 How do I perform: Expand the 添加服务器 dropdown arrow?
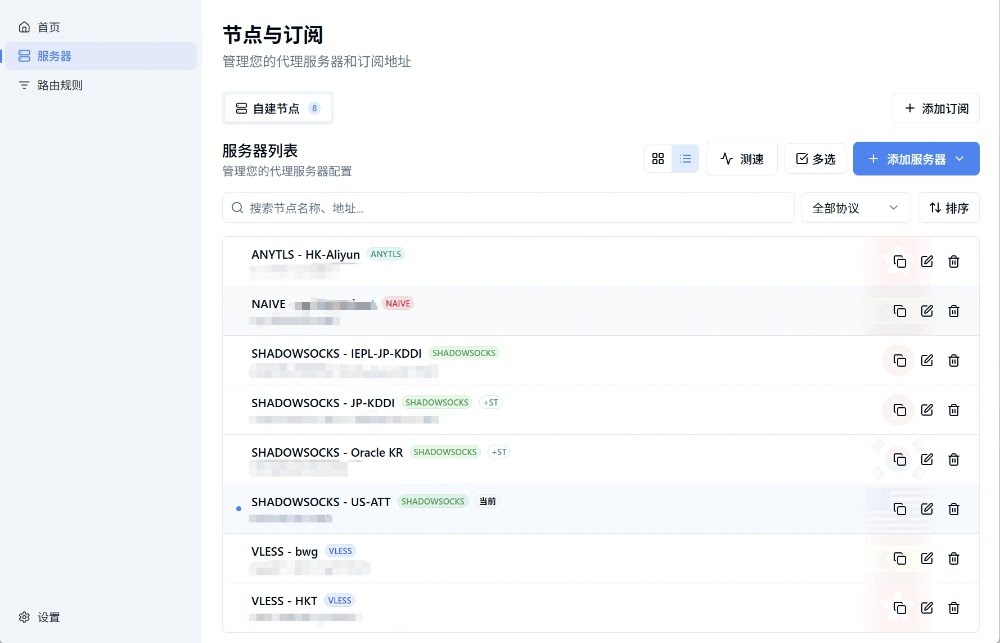click(x=960, y=159)
